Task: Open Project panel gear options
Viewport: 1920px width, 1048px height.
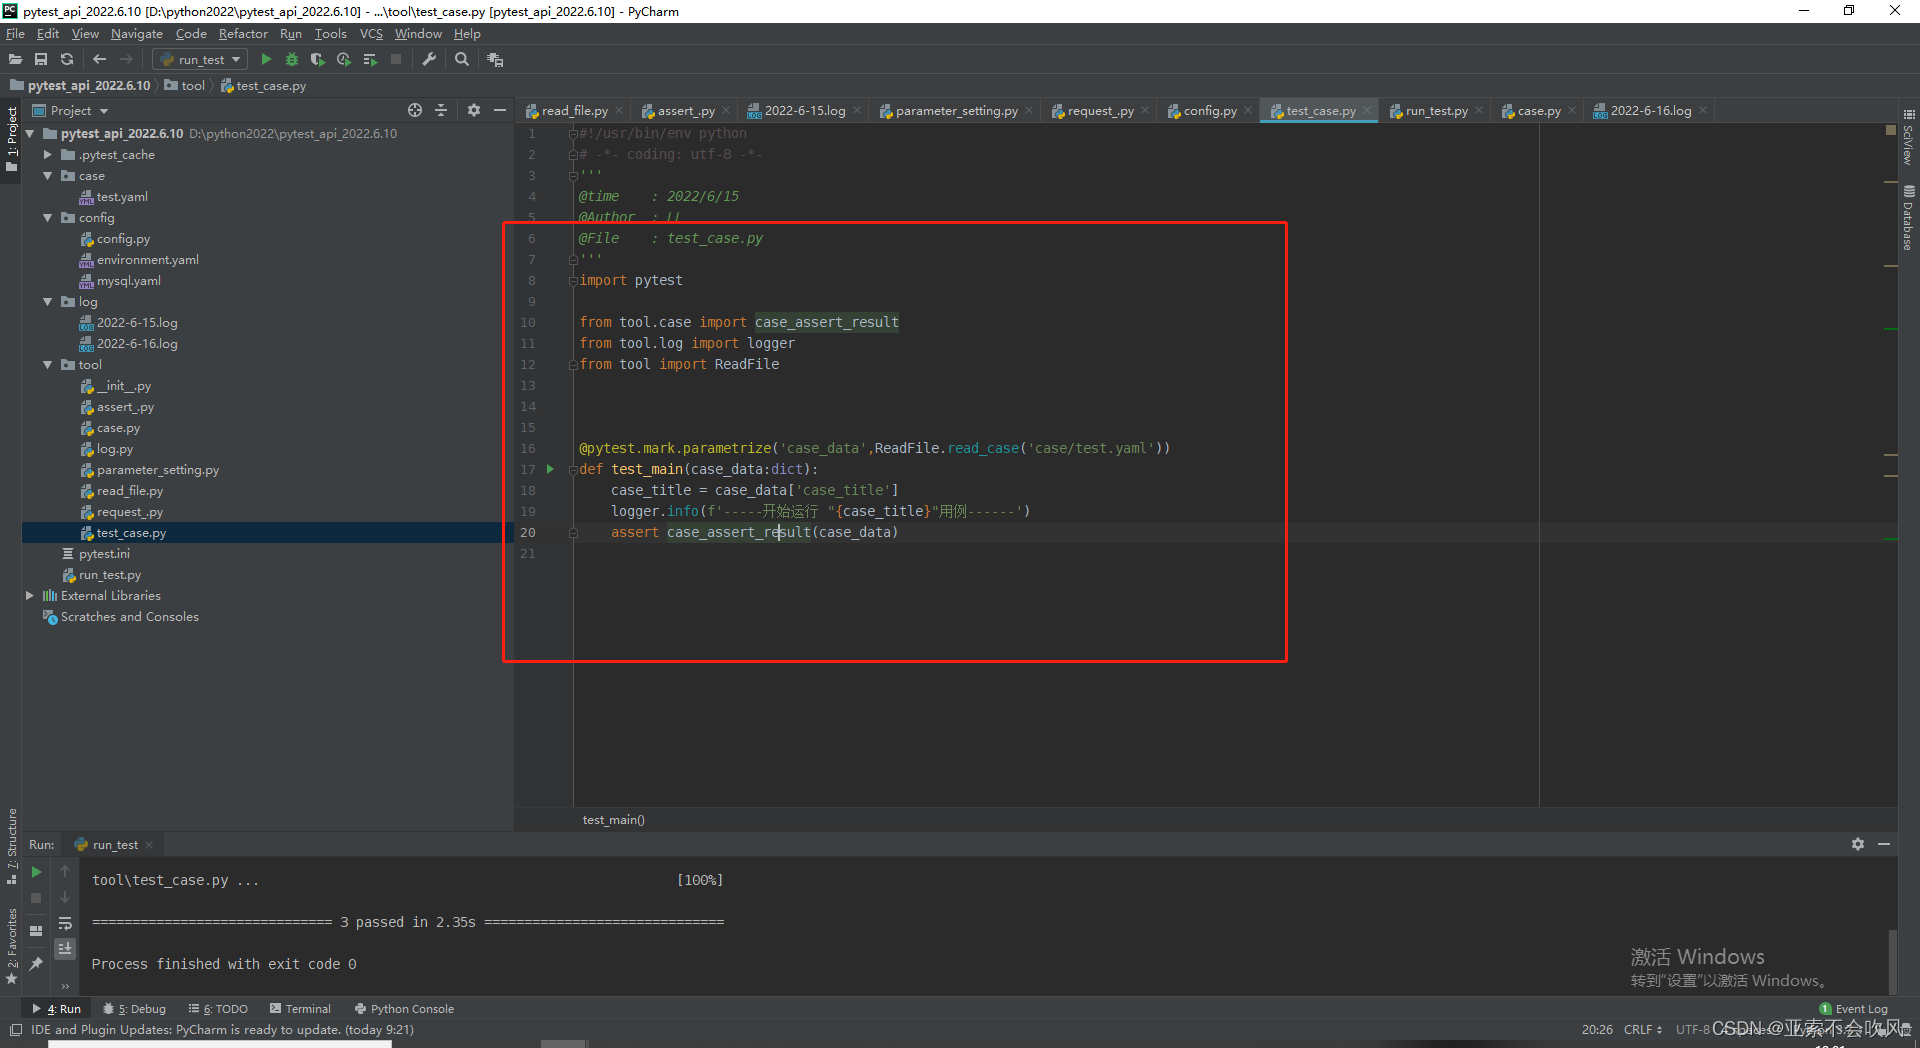Action: (474, 110)
